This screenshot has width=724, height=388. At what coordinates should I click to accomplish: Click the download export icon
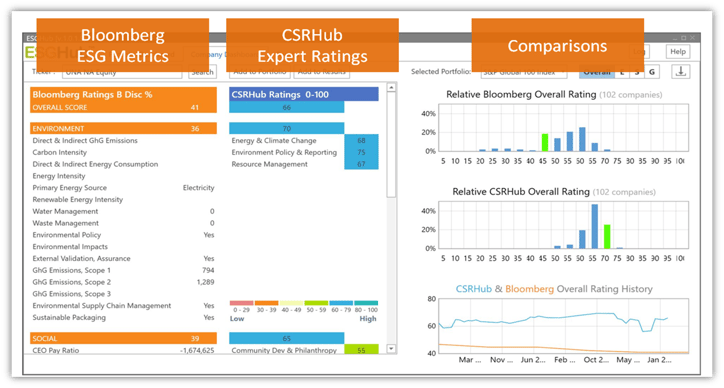(681, 72)
